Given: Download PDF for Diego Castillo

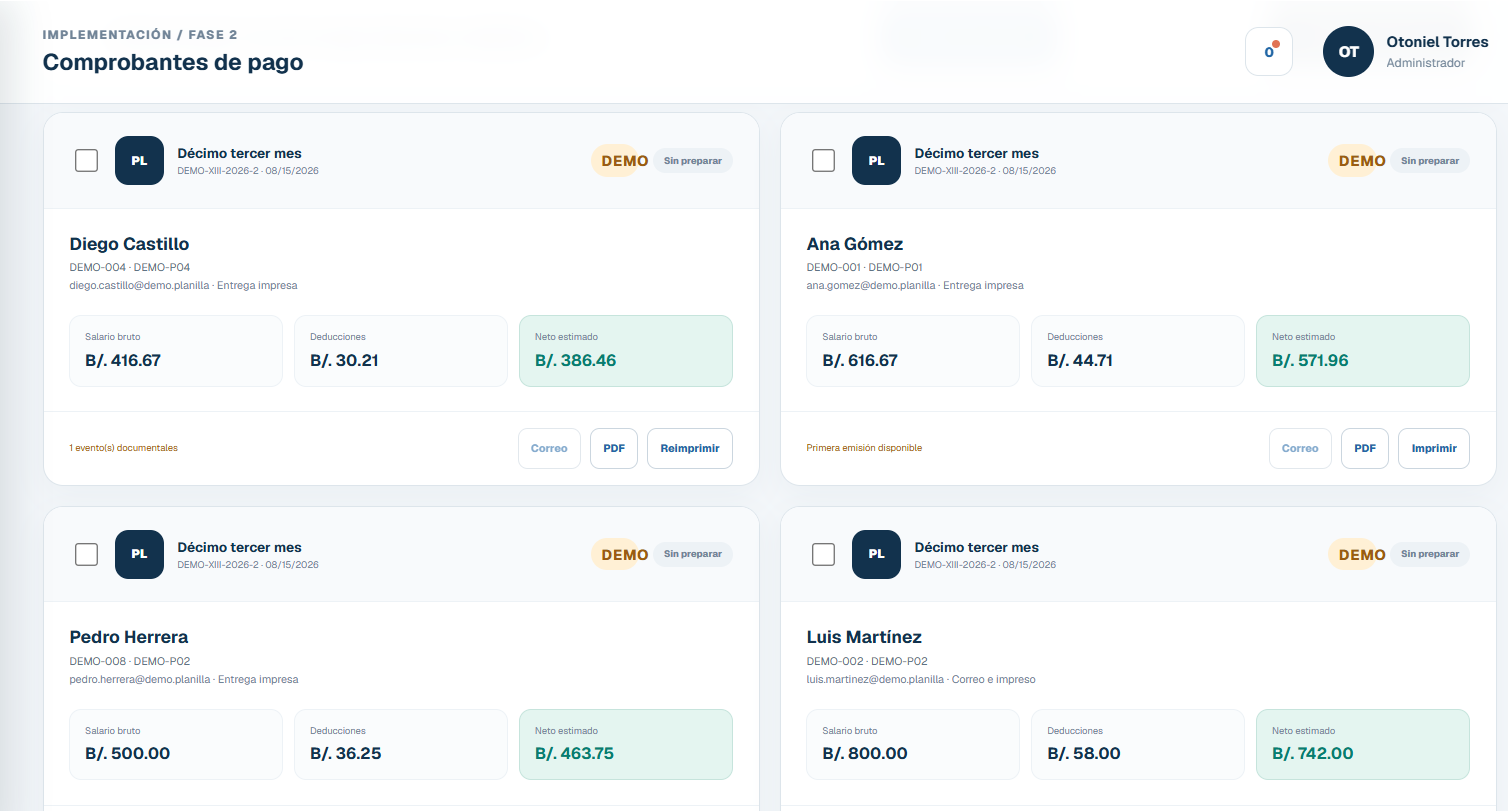Looking at the screenshot, I should [614, 448].
